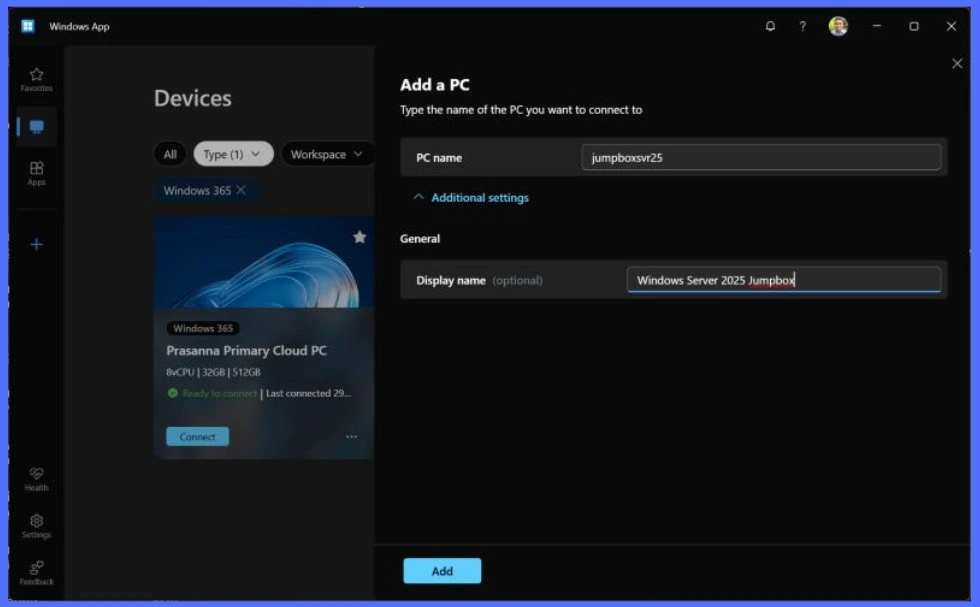Maximize the Windows App window
Image resolution: width=980 pixels, height=607 pixels.
coord(914,26)
